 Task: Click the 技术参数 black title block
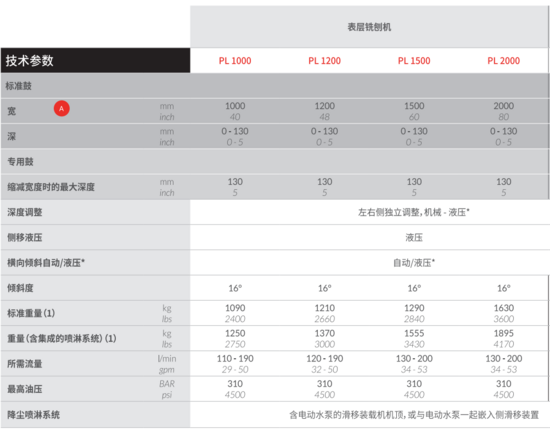click(95, 60)
